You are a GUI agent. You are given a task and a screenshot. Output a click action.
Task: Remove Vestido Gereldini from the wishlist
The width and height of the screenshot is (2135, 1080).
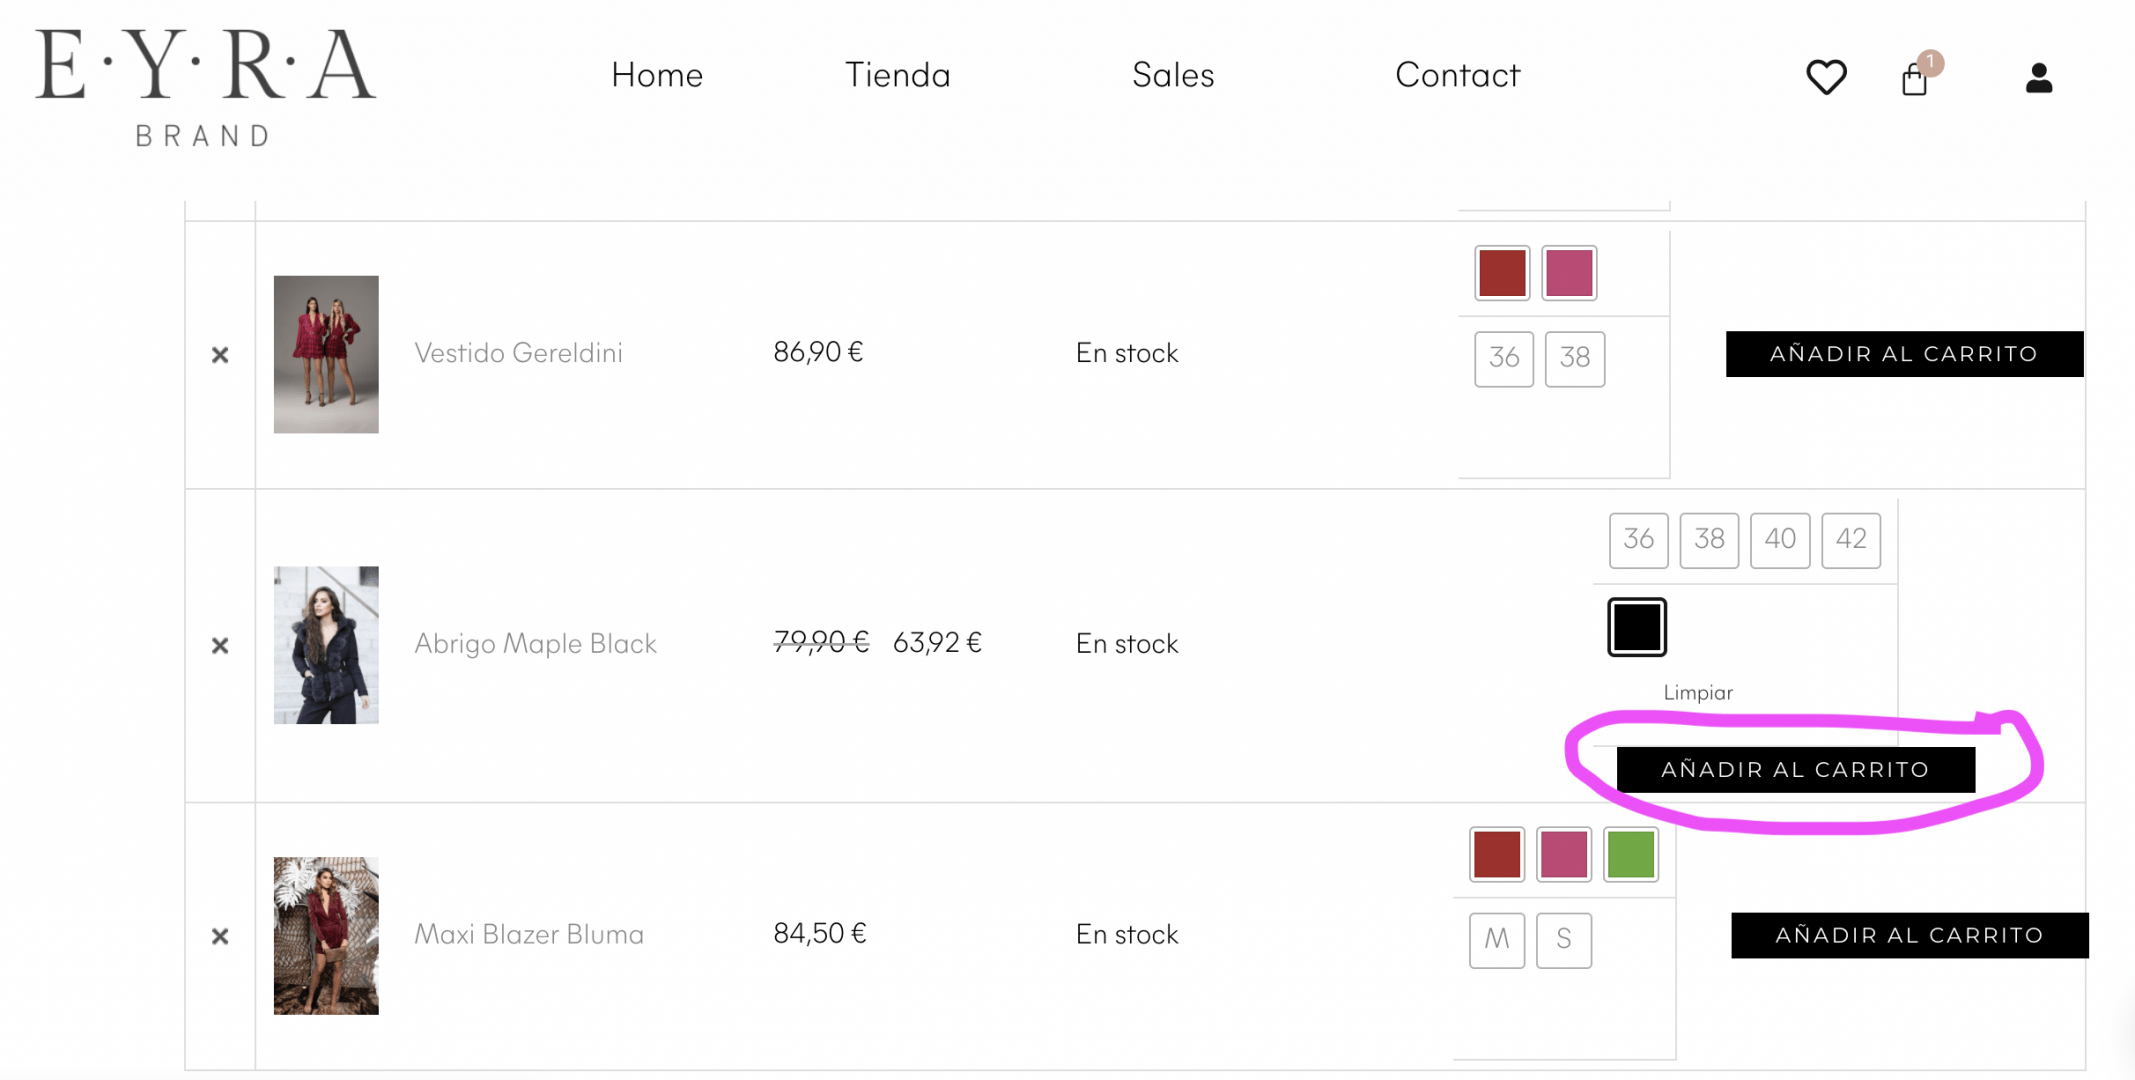coord(220,355)
